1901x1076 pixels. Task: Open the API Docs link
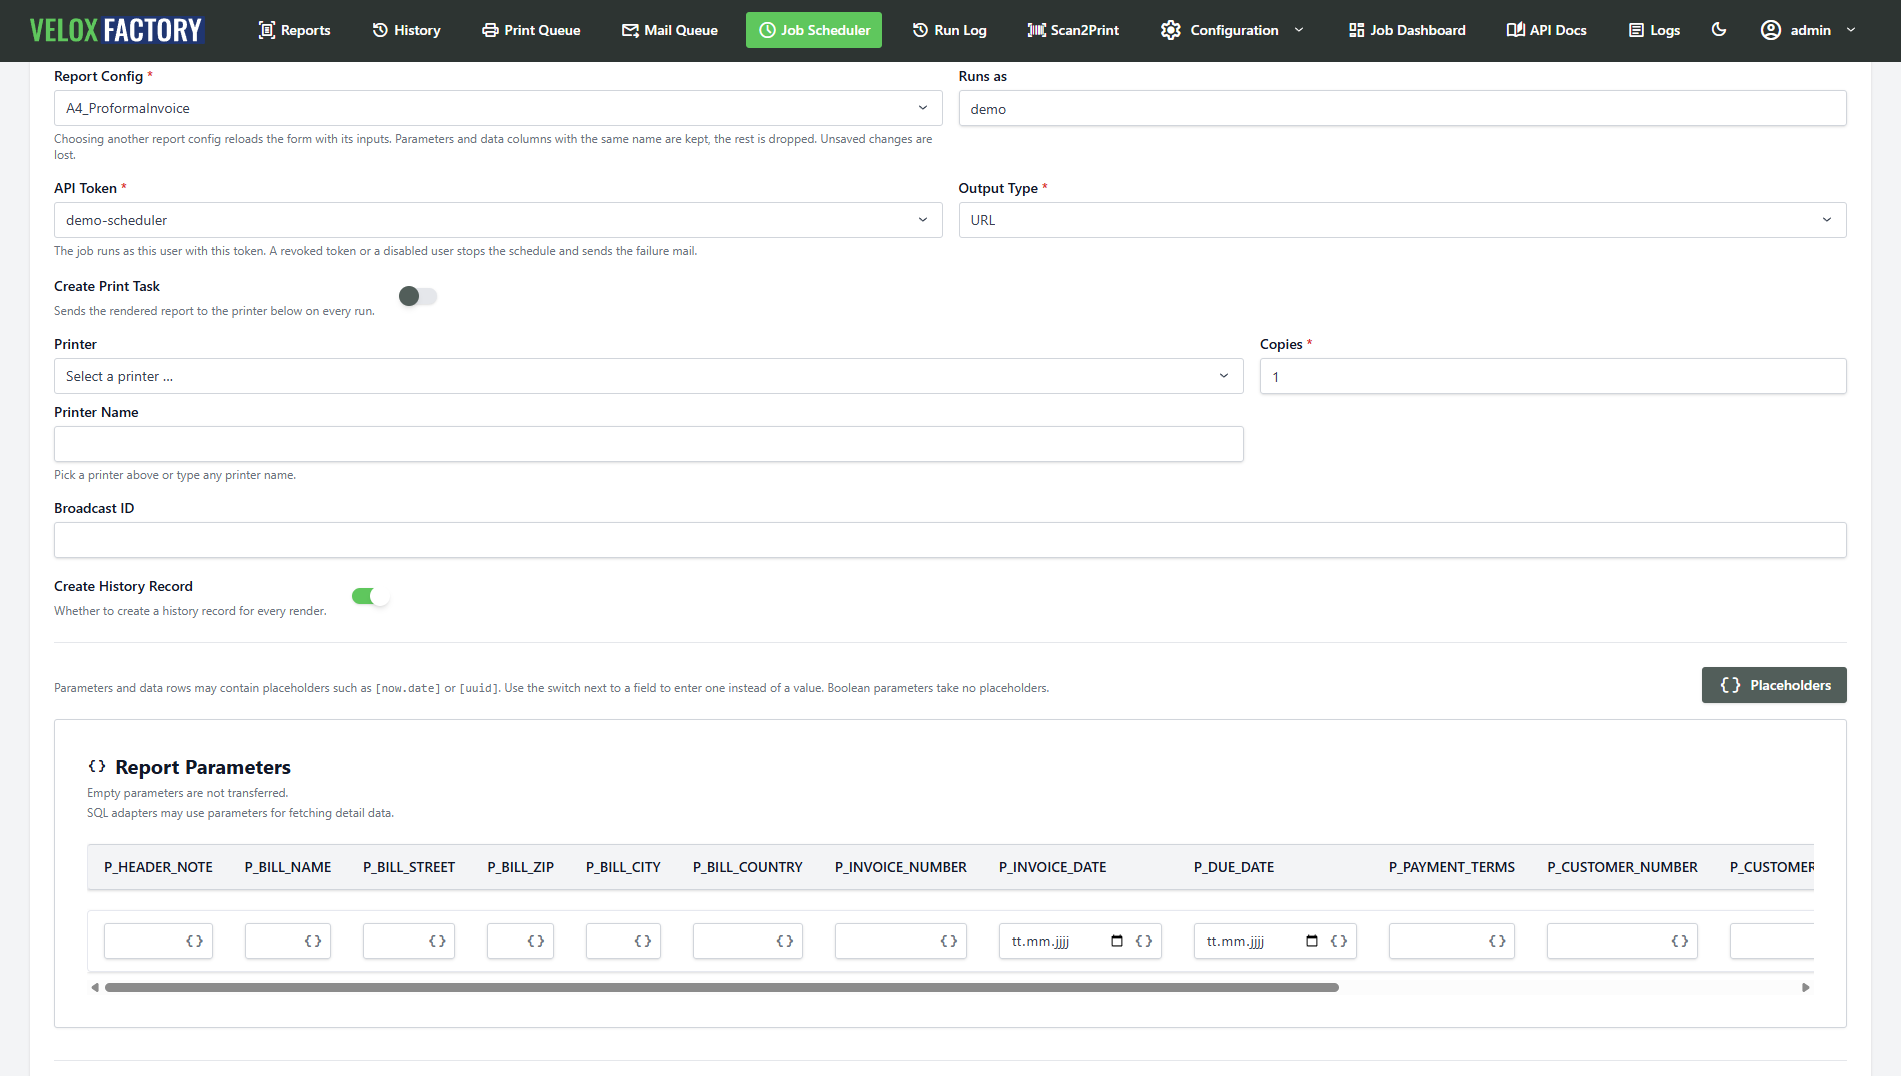[1546, 30]
